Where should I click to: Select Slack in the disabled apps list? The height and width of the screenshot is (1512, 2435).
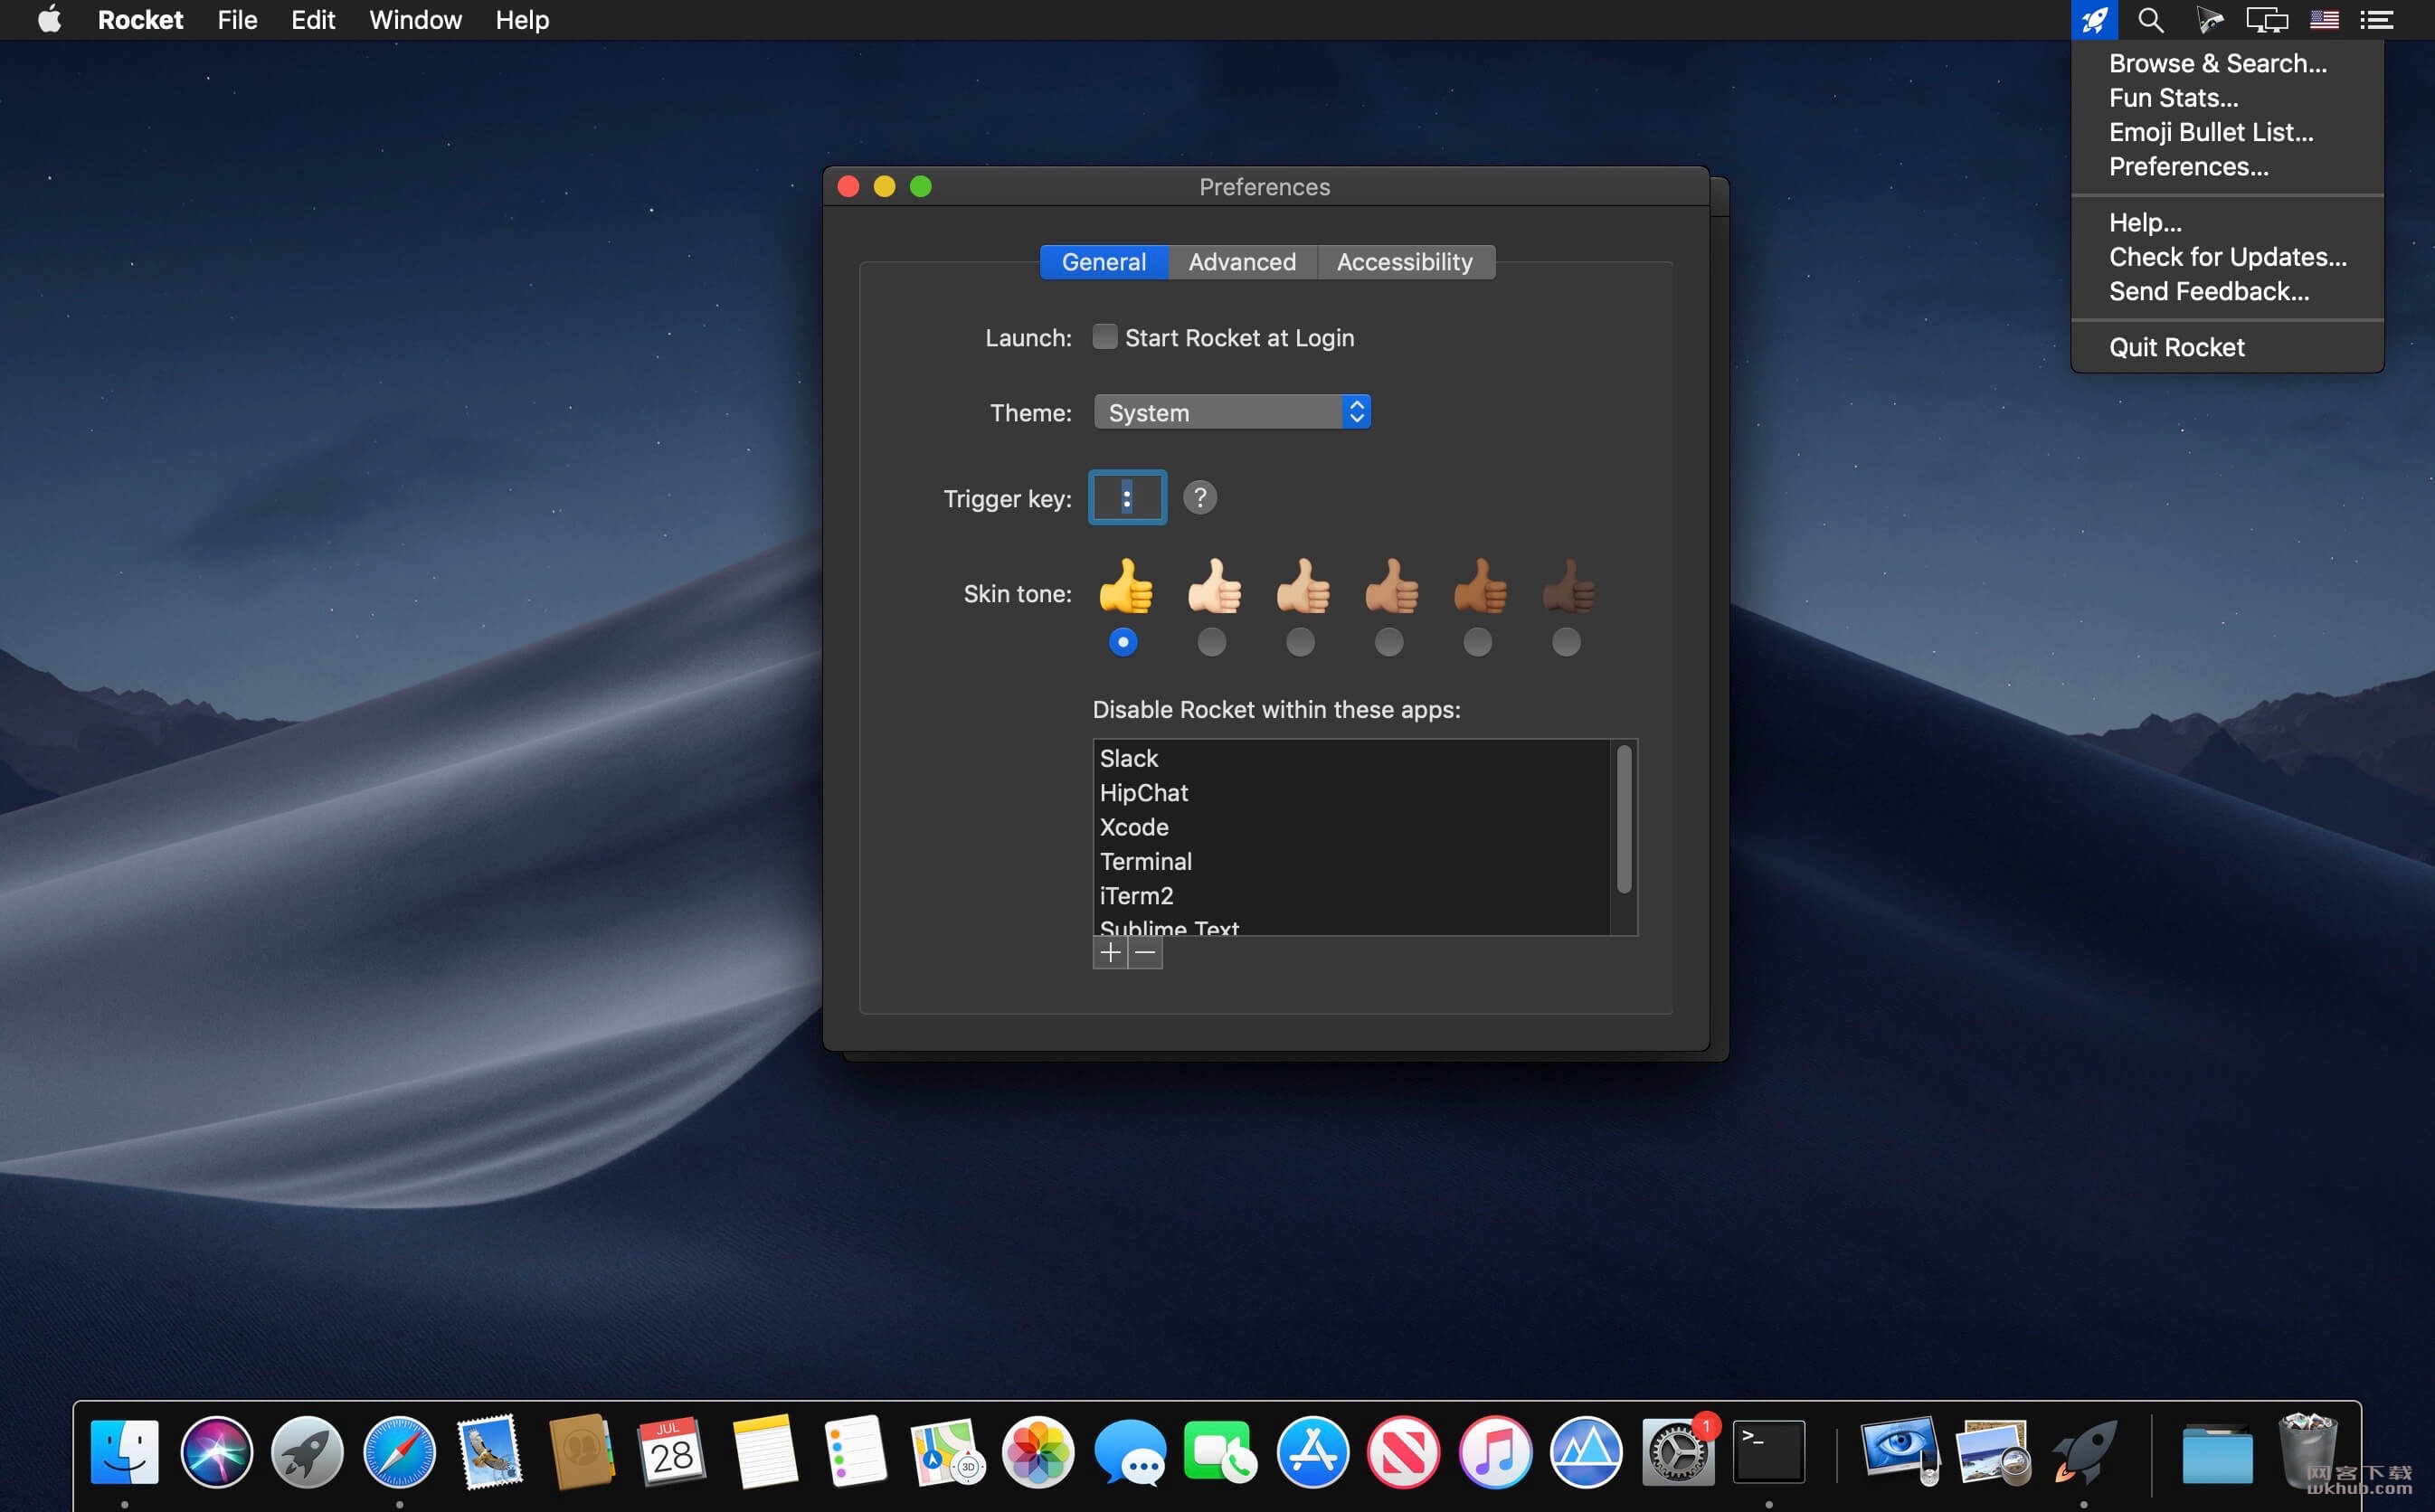(x=1352, y=758)
